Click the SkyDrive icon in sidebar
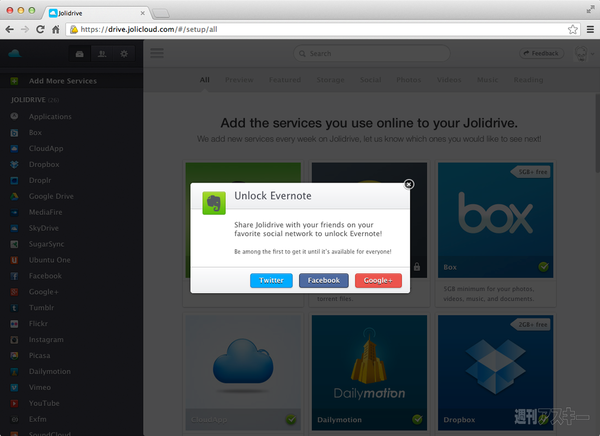The image size is (600, 436). point(14,228)
